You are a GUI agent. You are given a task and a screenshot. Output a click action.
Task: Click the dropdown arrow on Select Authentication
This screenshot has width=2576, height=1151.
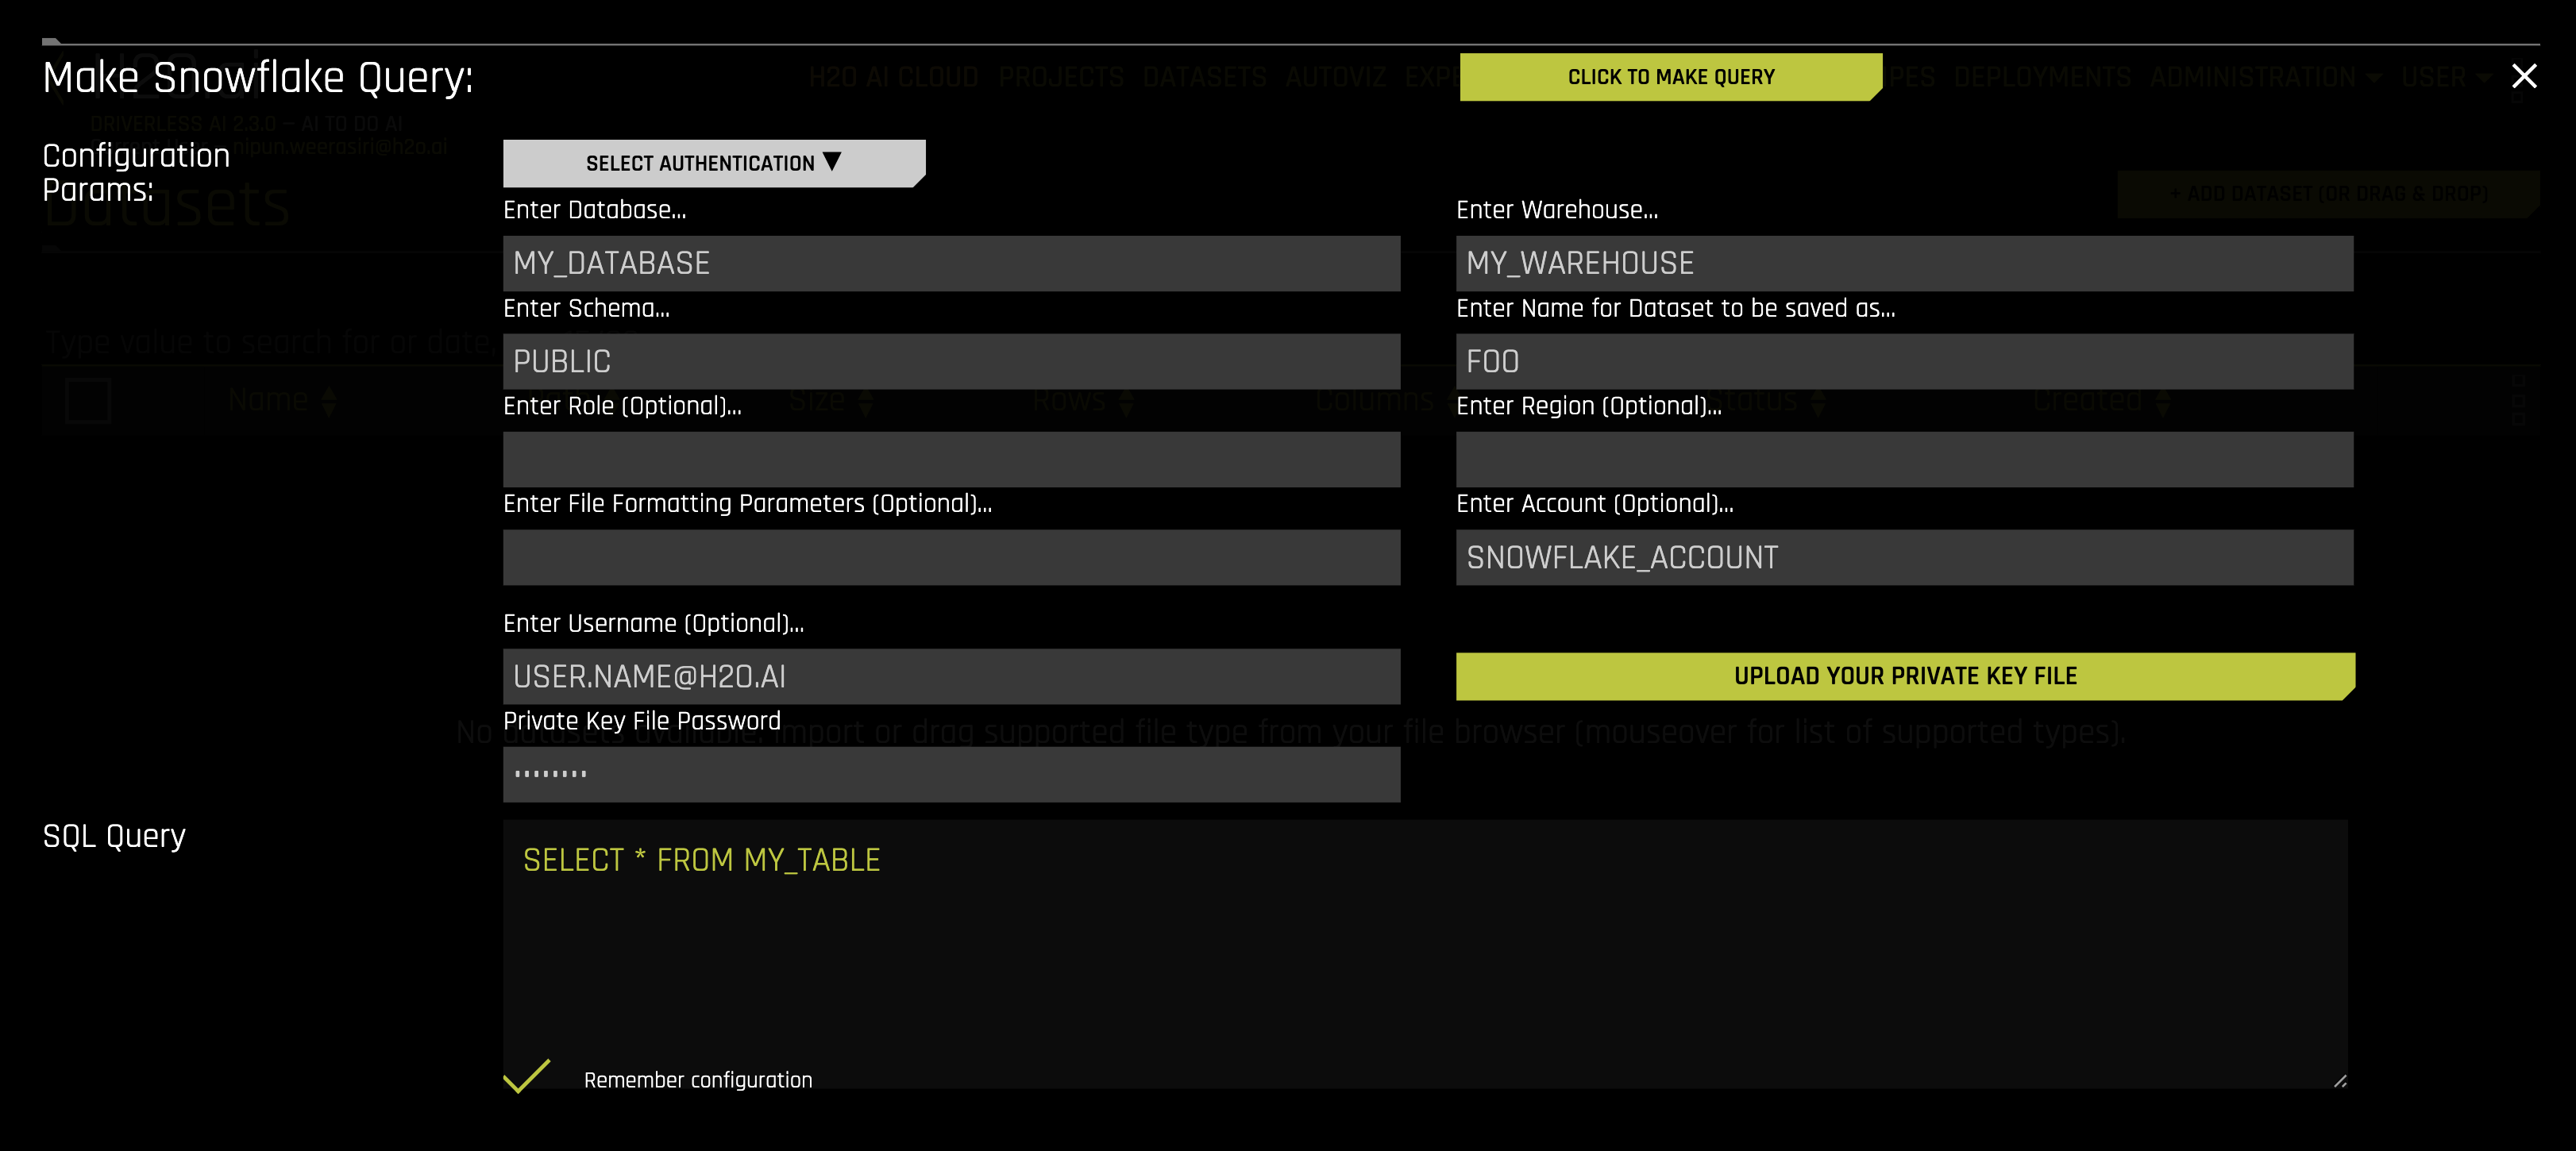point(832,161)
